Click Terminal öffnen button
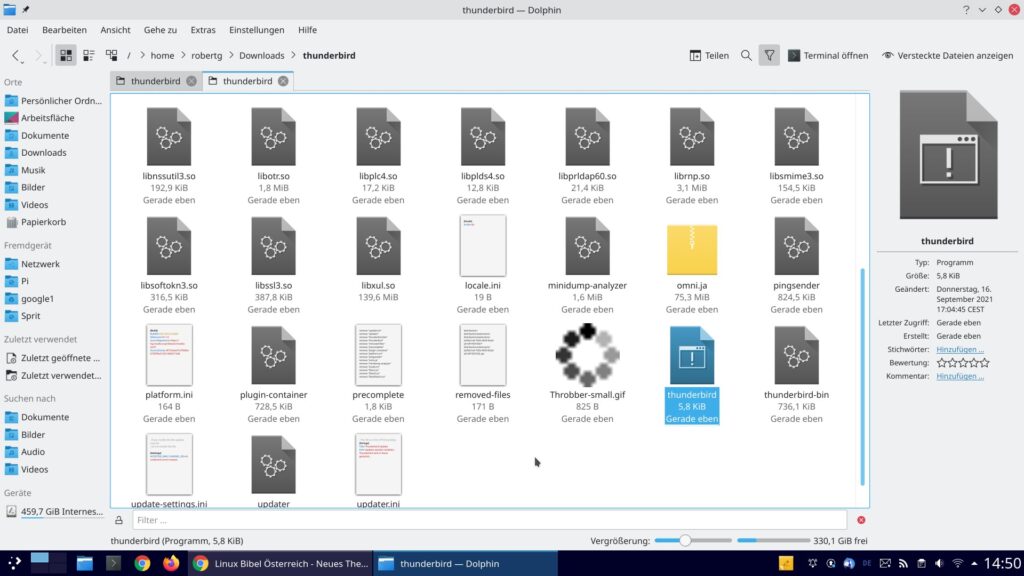Image resolution: width=1024 pixels, height=576 pixels. (828, 56)
